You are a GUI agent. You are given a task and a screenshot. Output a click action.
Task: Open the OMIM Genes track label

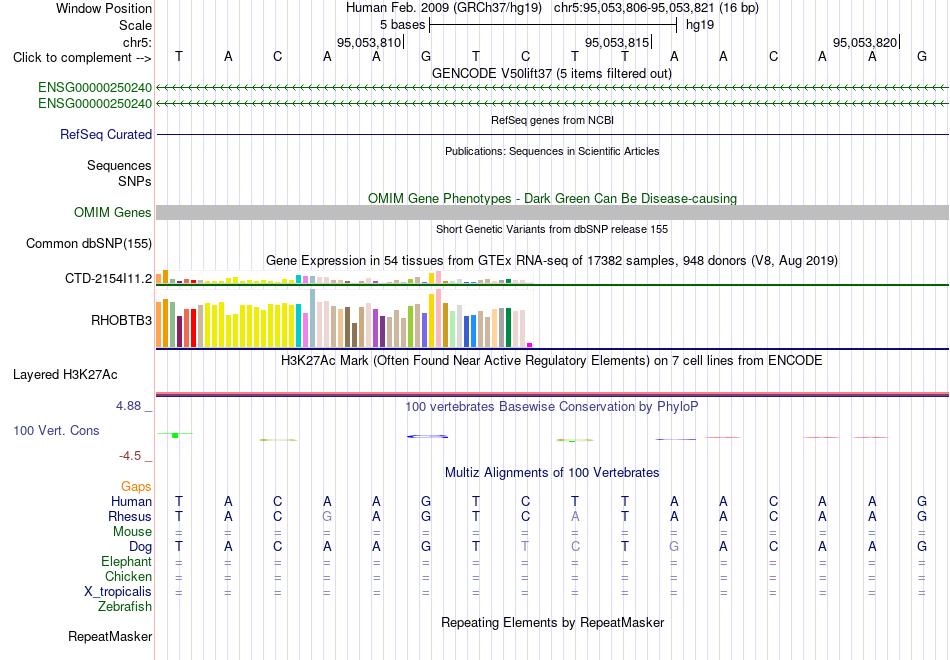click(112, 213)
